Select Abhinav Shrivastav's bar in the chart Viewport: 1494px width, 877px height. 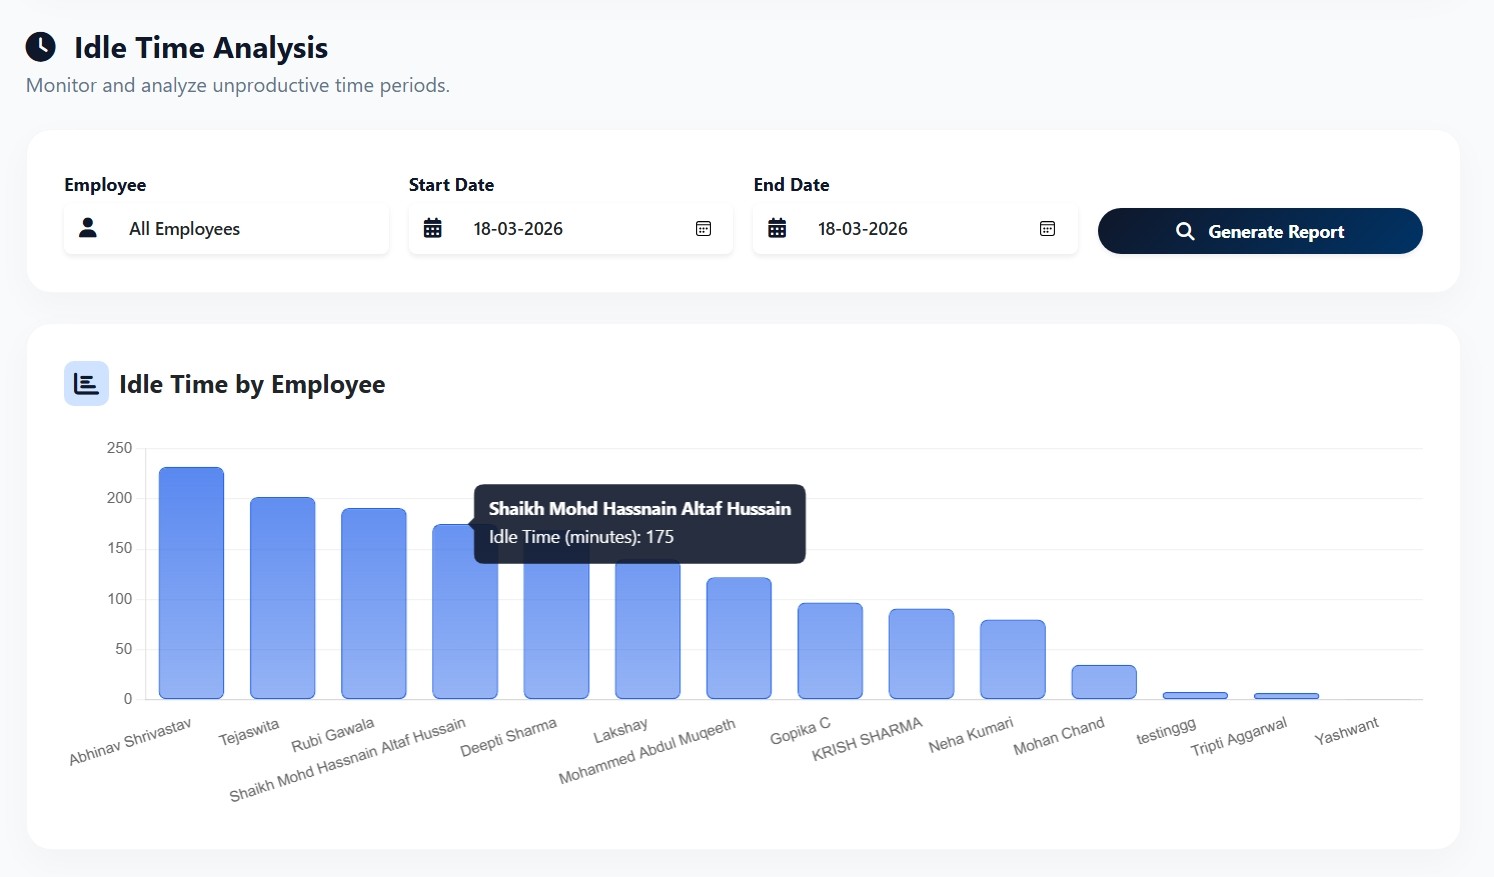pos(190,580)
